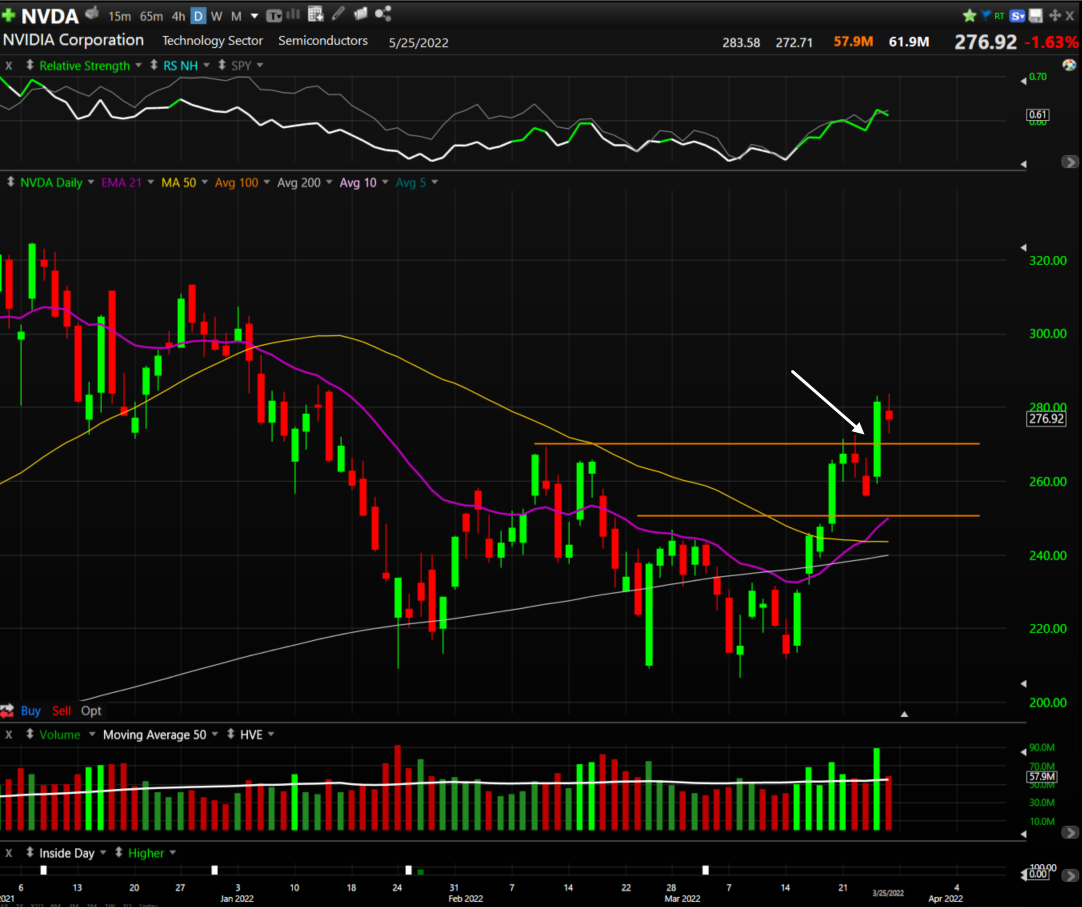Screen dimensions: 1082x907
Task: Select the pencil drawing tool
Action: (338, 14)
